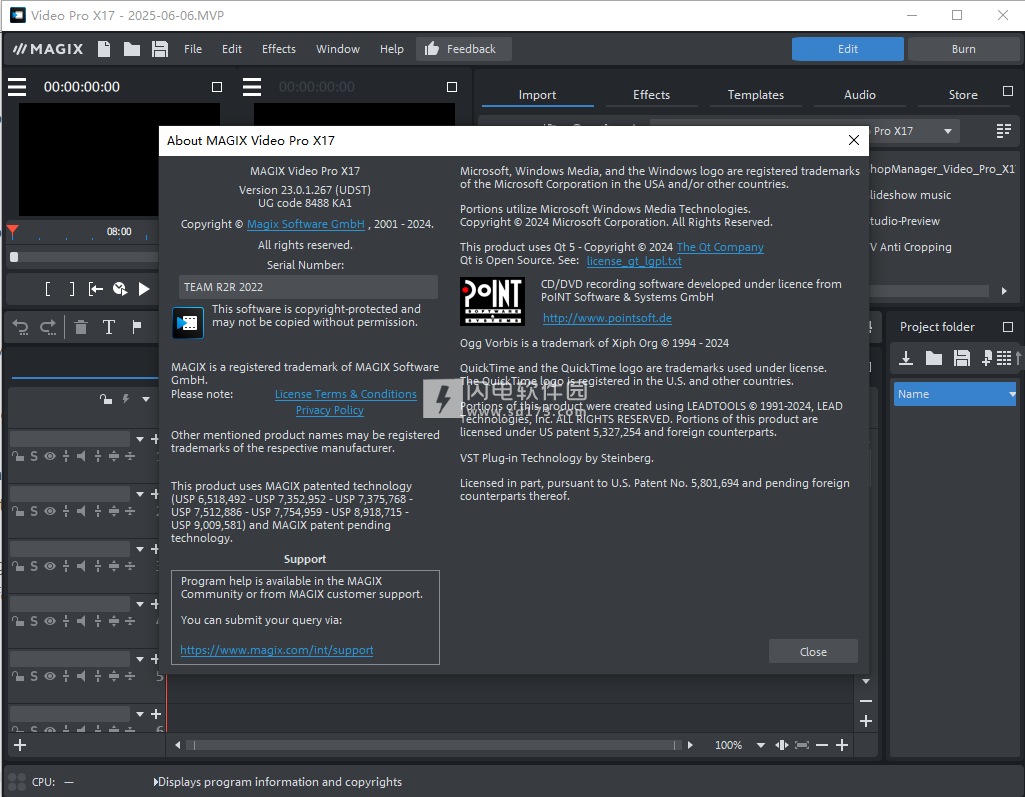Click the Undo arrow in the timeline toolbar
The image size is (1025, 797).
tap(21, 327)
